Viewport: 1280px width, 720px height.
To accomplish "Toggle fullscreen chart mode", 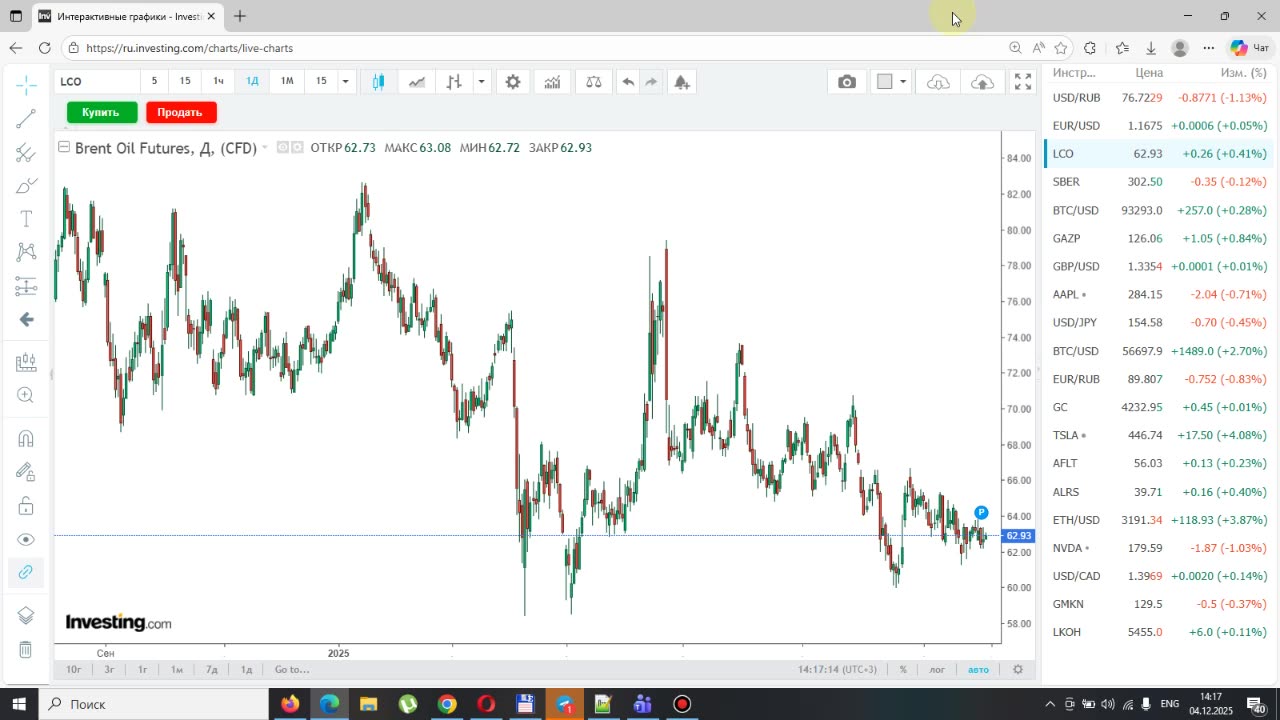I will [x=1023, y=82].
